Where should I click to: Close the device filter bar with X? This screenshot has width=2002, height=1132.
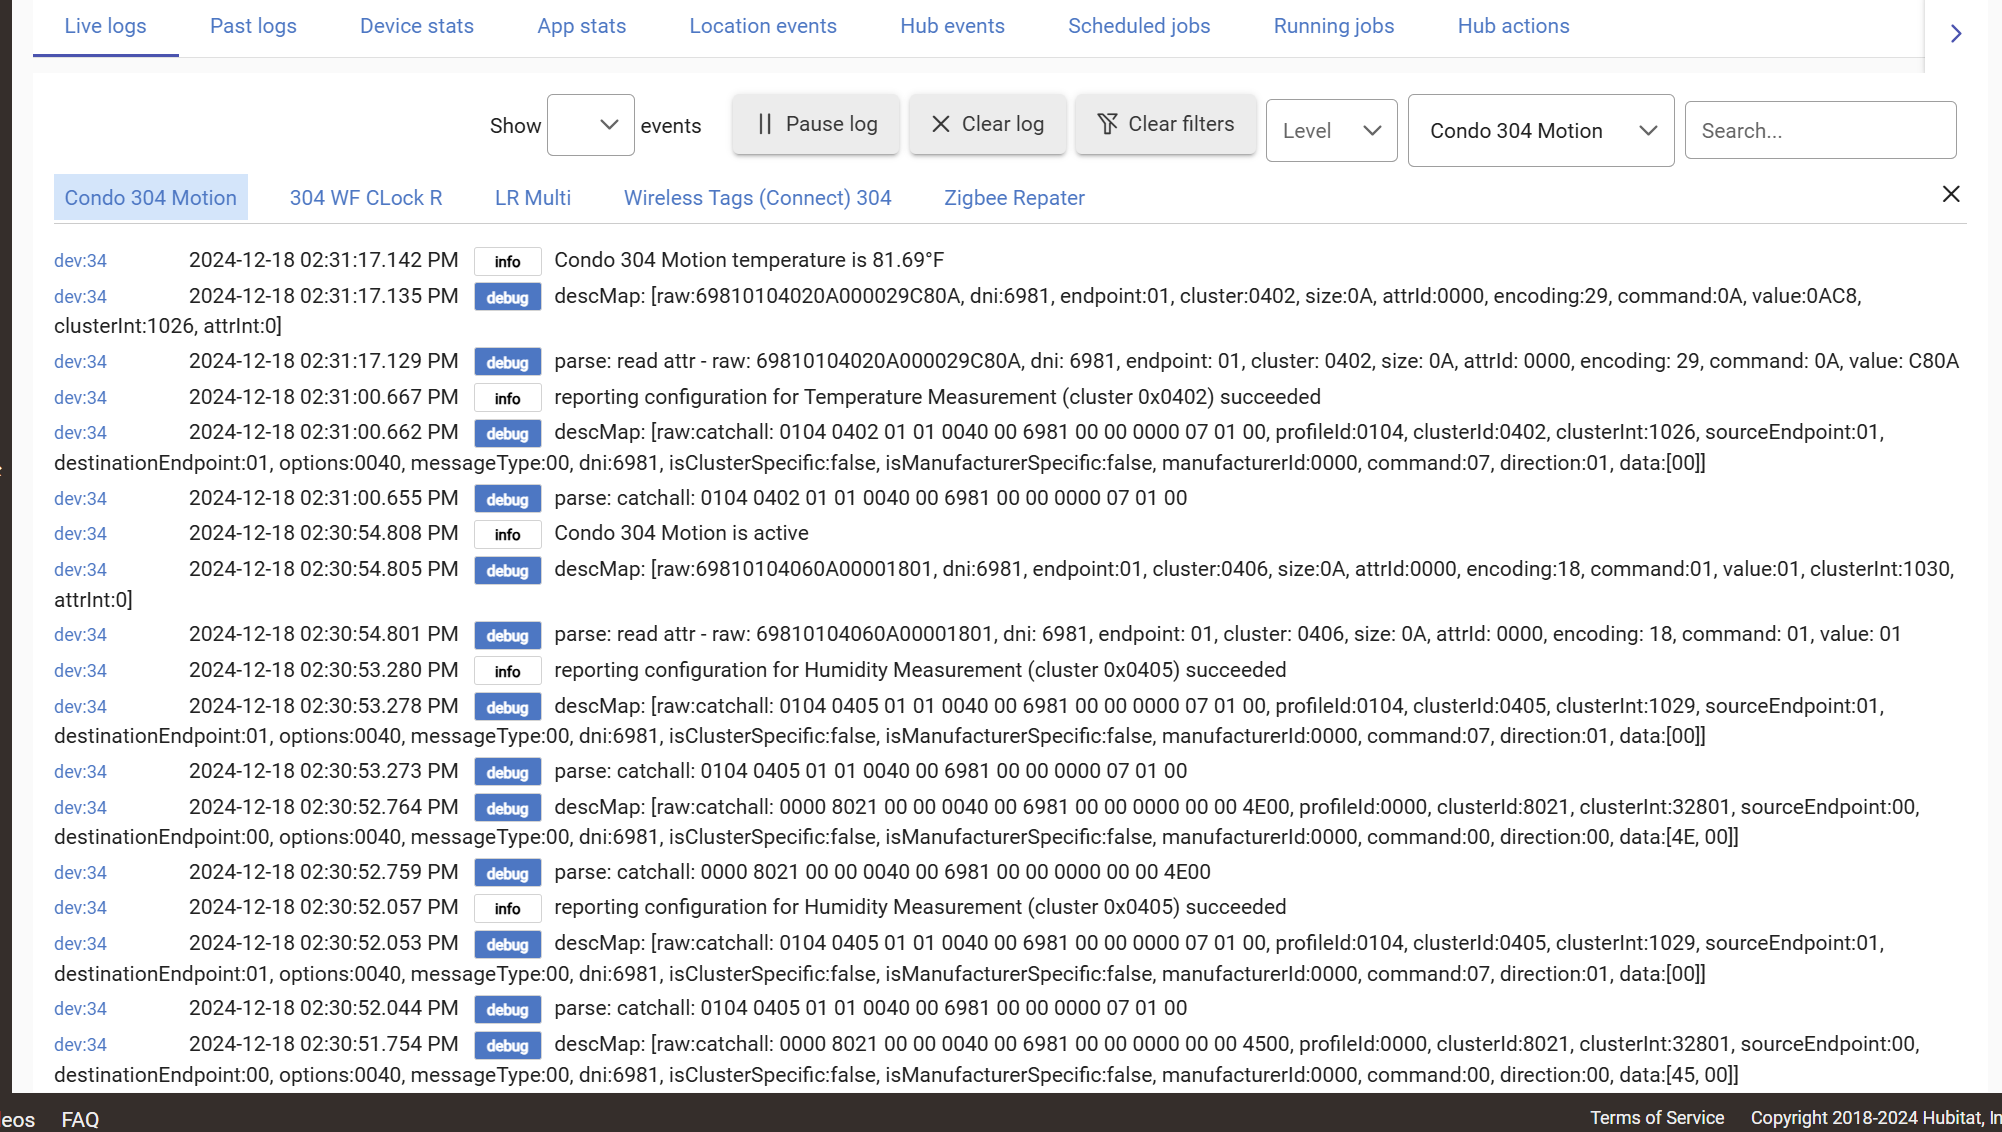(x=1950, y=194)
